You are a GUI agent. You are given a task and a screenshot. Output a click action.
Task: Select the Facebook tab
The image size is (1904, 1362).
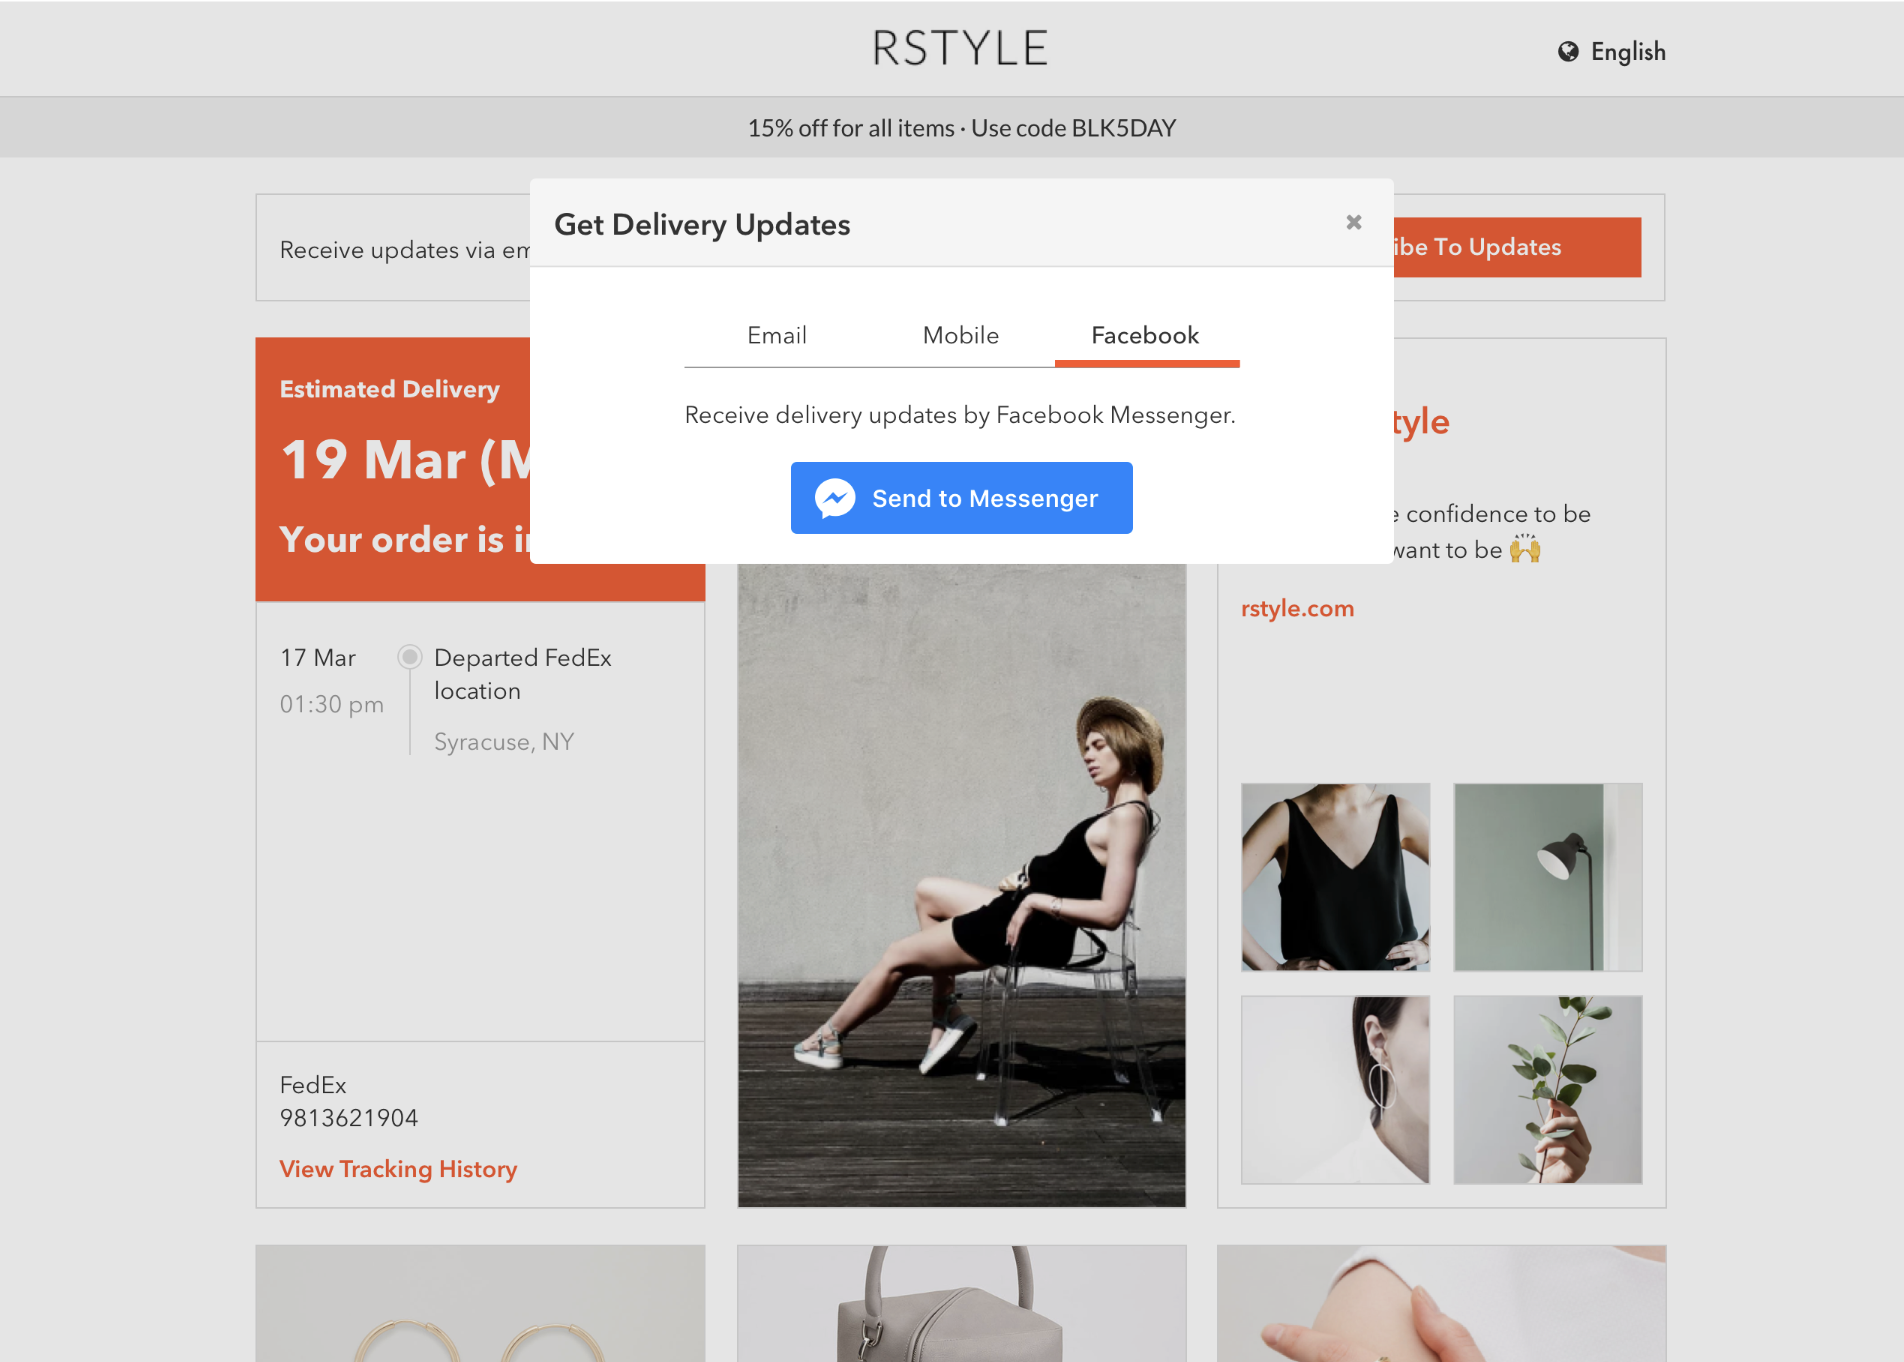coord(1145,336)
